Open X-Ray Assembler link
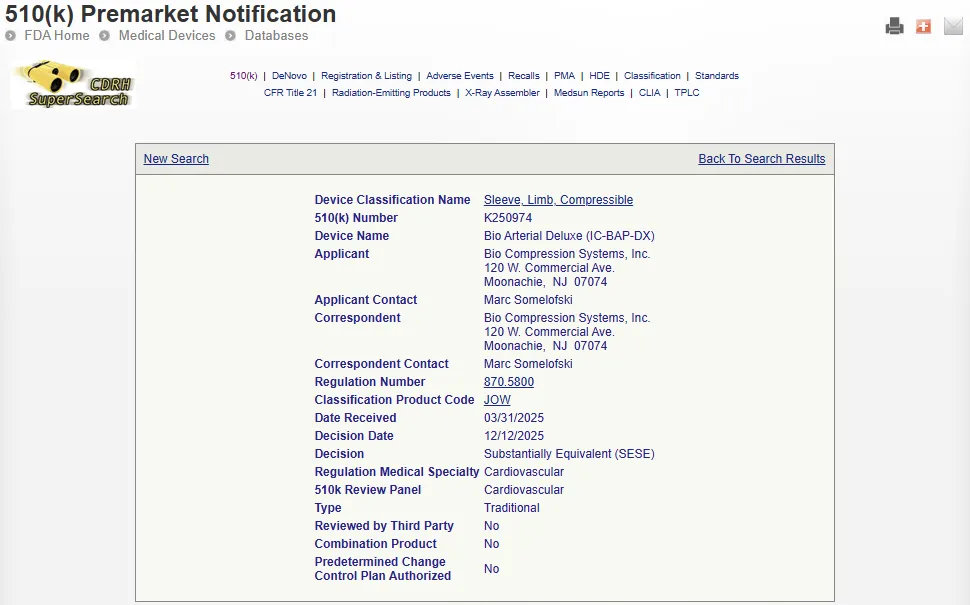The height and width of the screenshot is (605, 970). pyautogui.click(x=502, y=93)
